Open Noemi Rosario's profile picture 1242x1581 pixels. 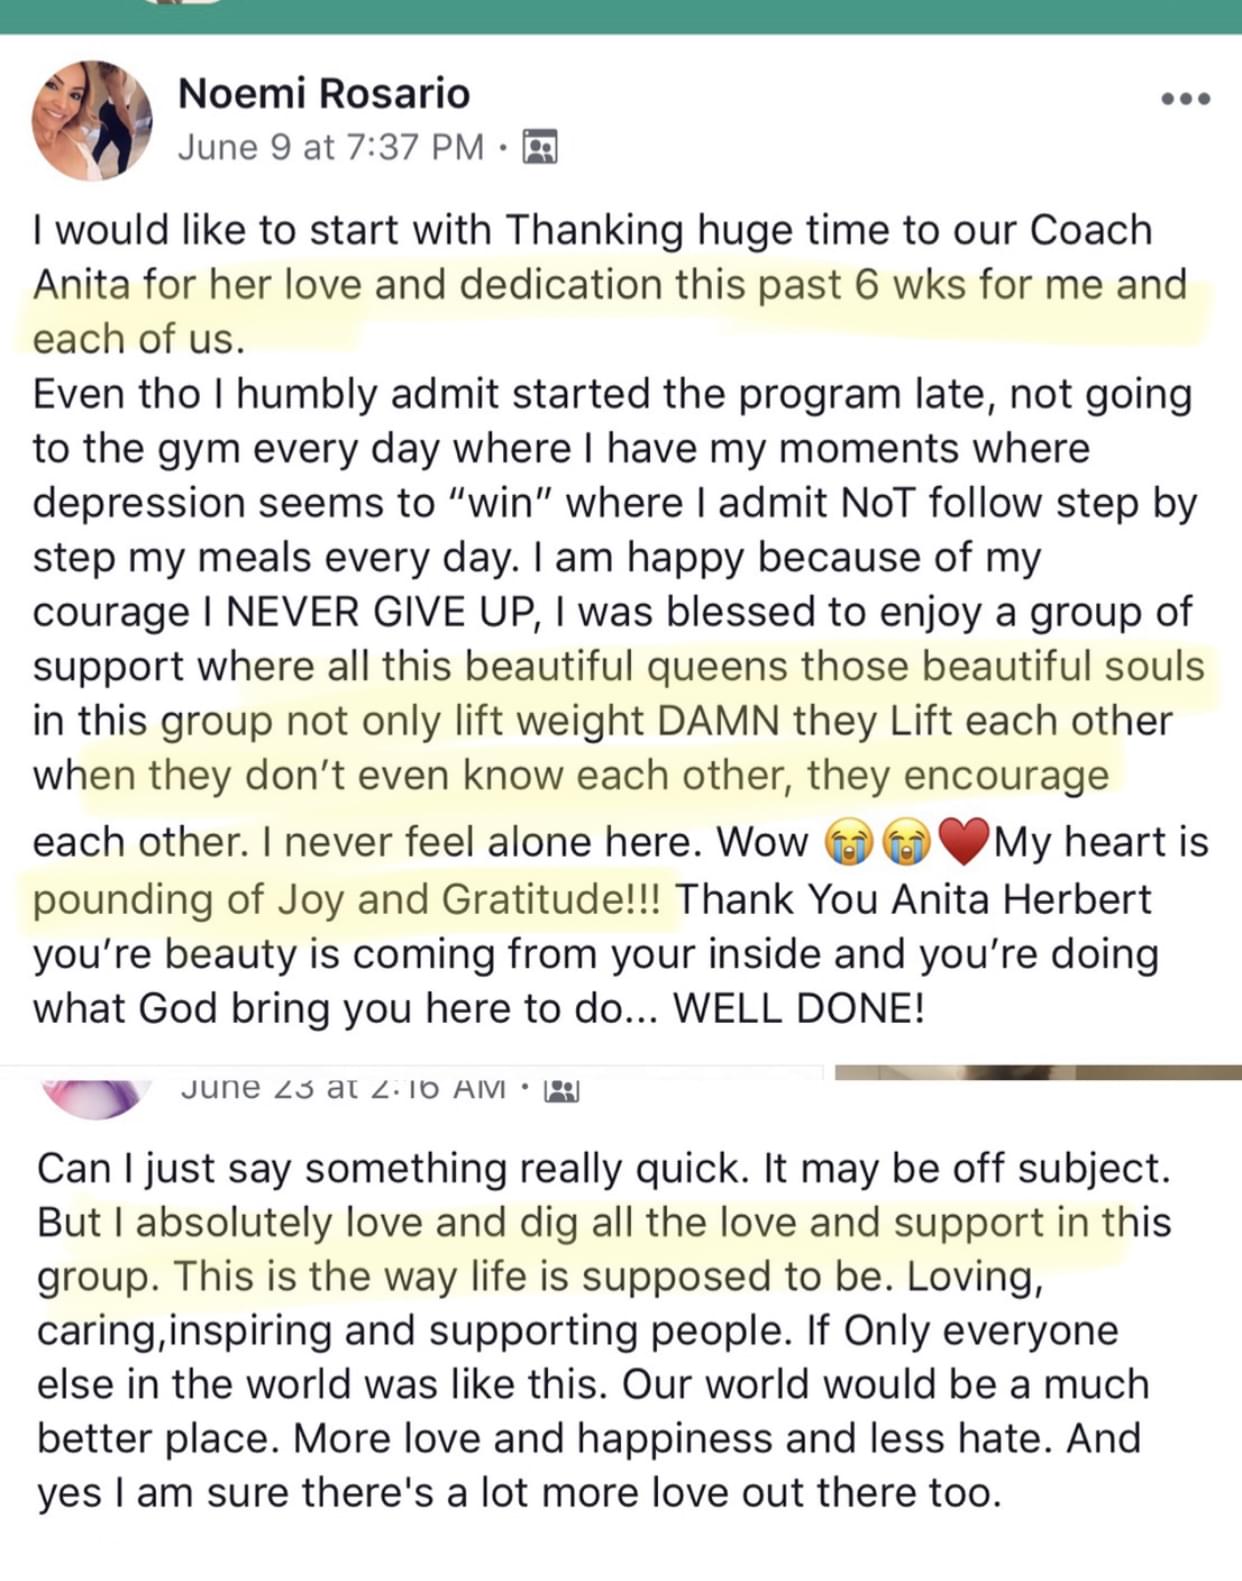coord(93,120)
